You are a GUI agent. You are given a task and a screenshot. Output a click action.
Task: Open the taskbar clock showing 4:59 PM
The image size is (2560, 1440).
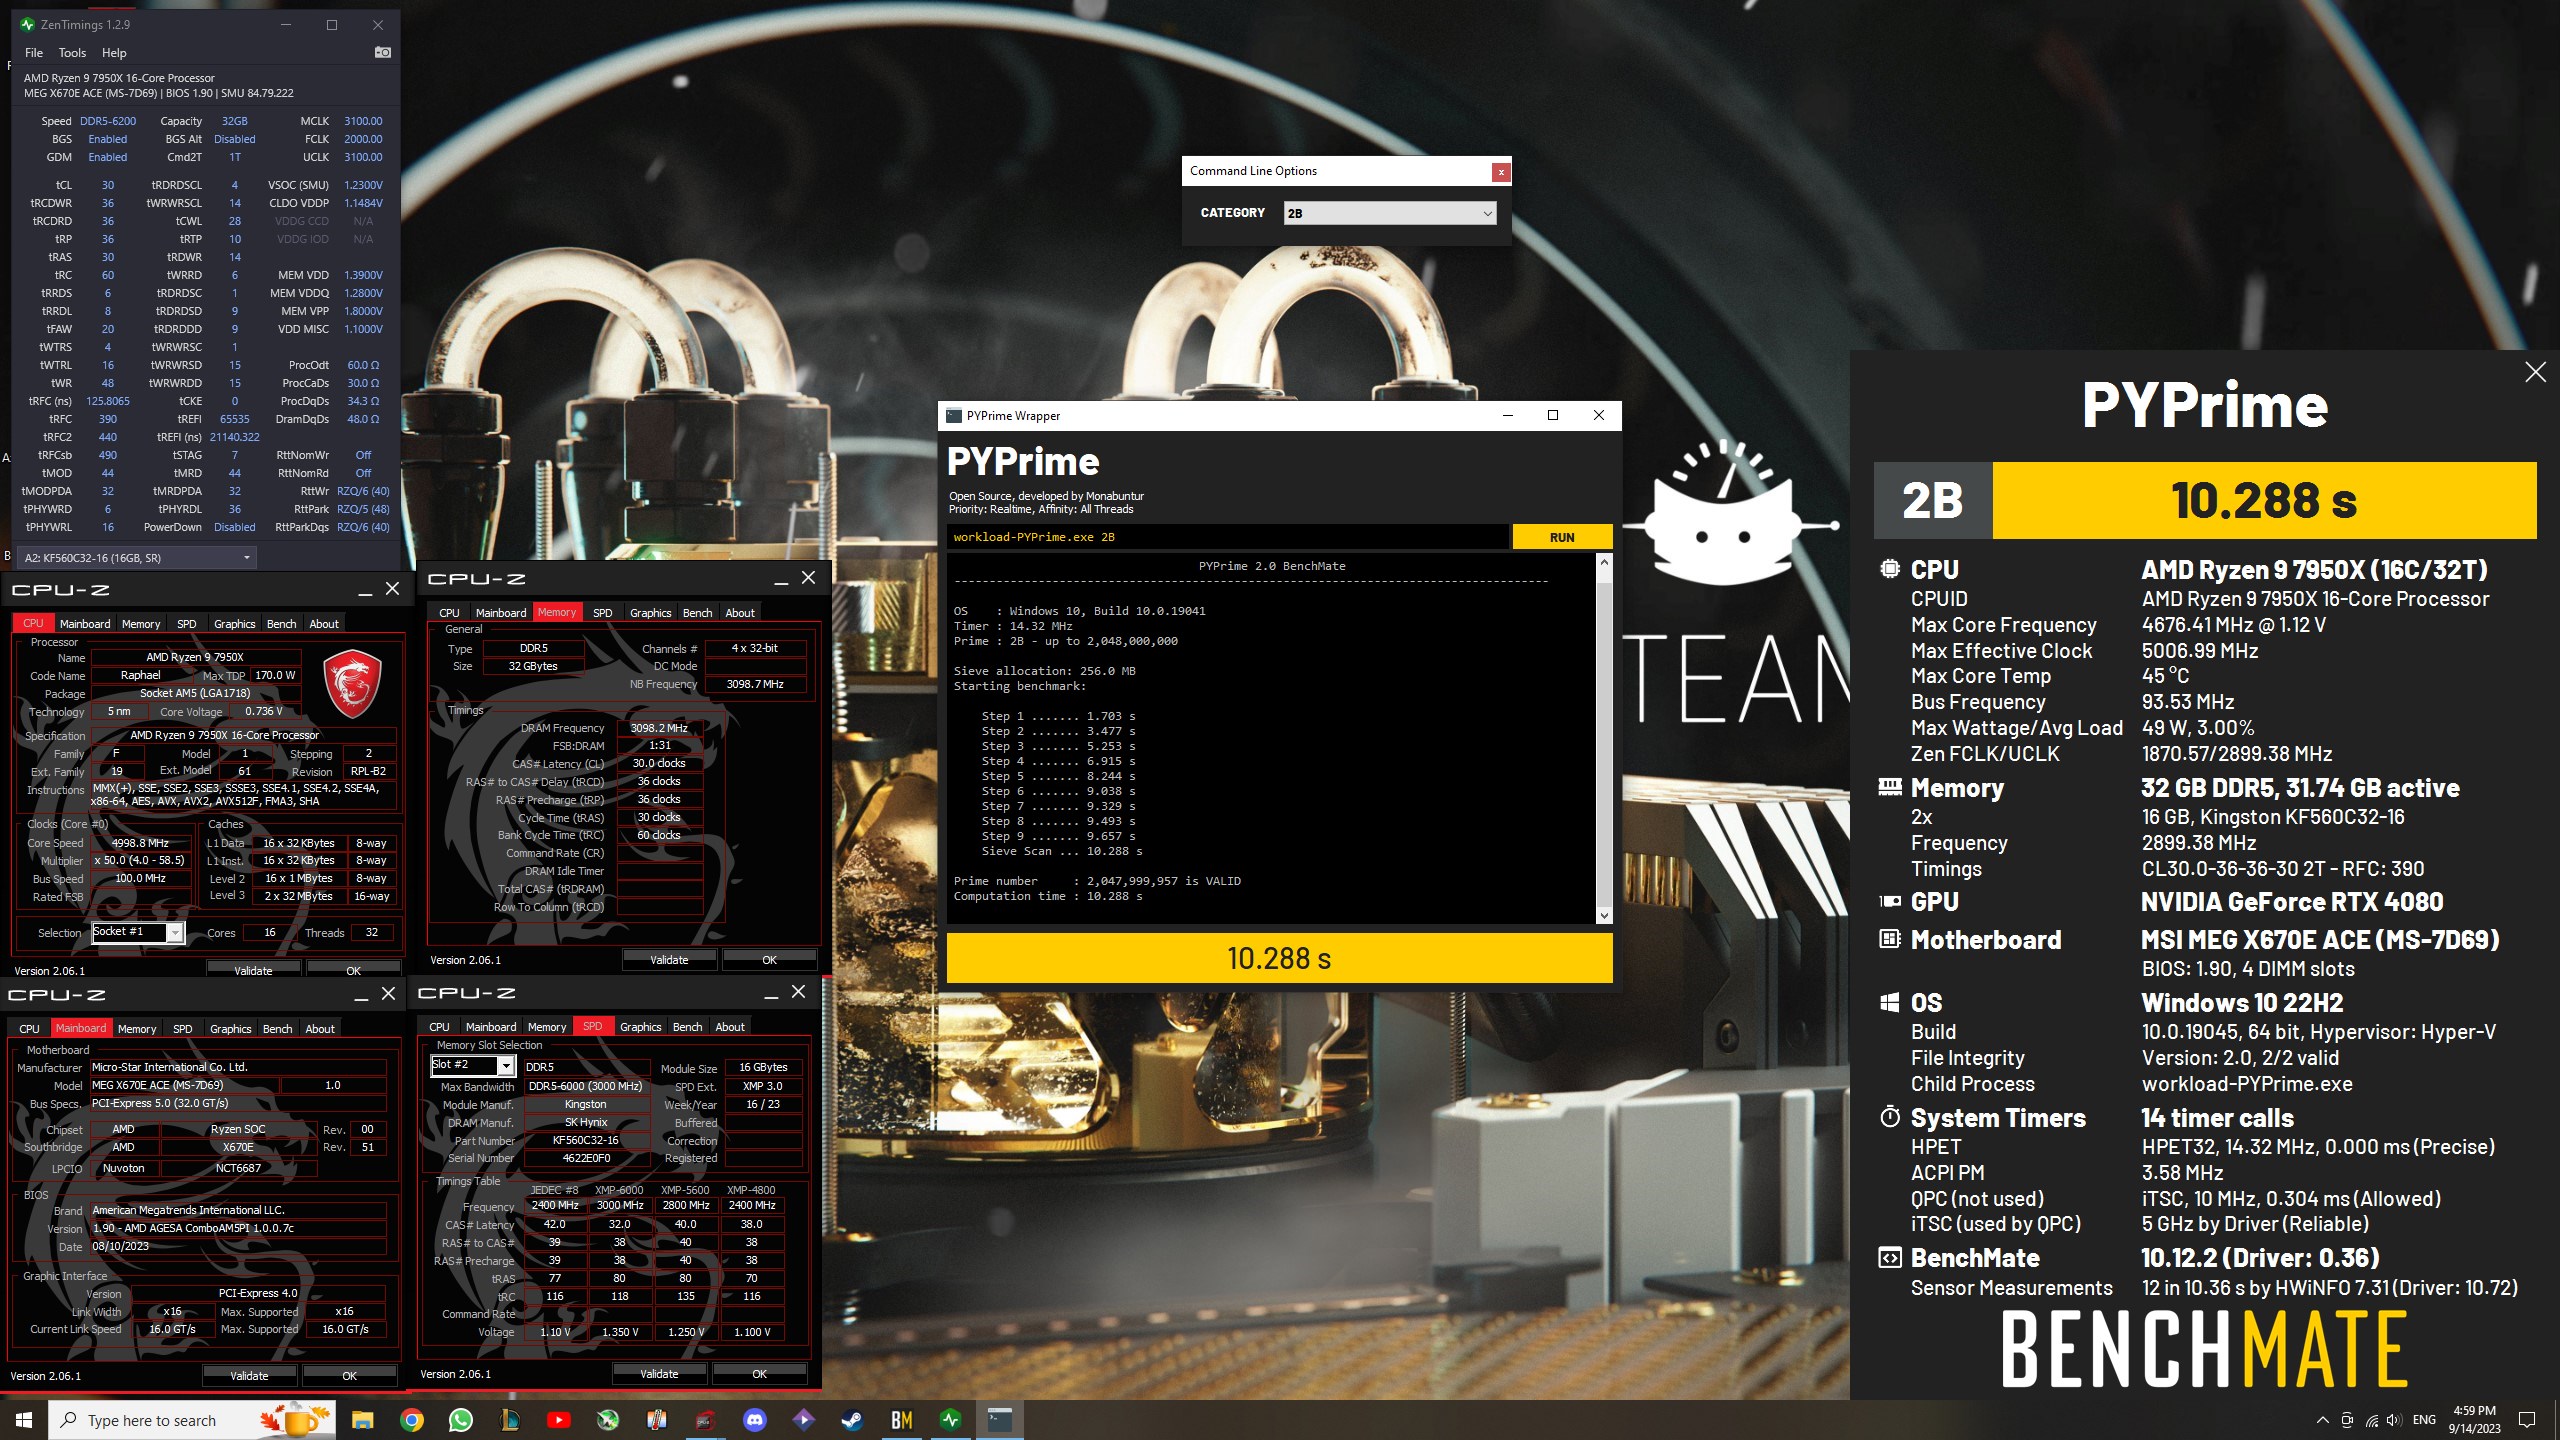coord(2474,1420)
